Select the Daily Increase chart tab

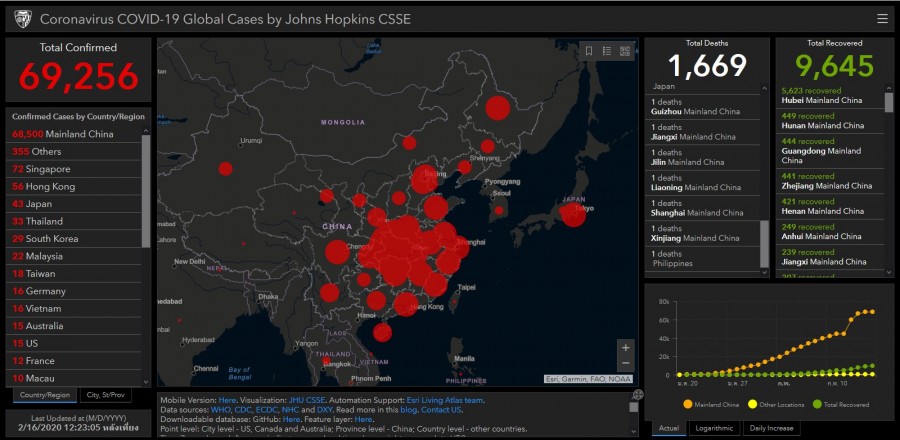(771, 428)
